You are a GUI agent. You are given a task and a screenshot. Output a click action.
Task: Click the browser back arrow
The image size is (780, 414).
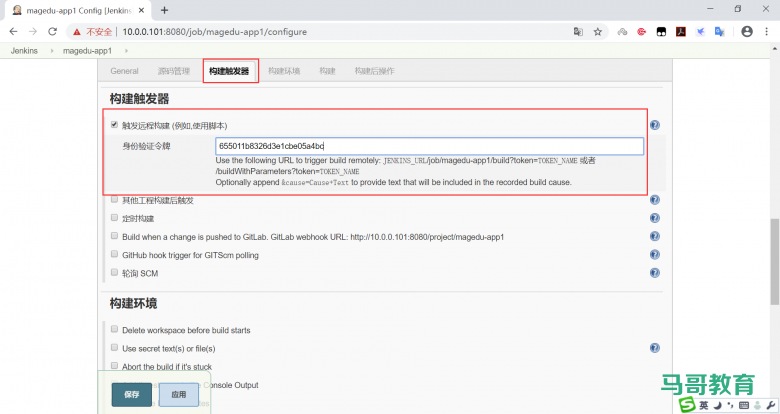(13, 31)
